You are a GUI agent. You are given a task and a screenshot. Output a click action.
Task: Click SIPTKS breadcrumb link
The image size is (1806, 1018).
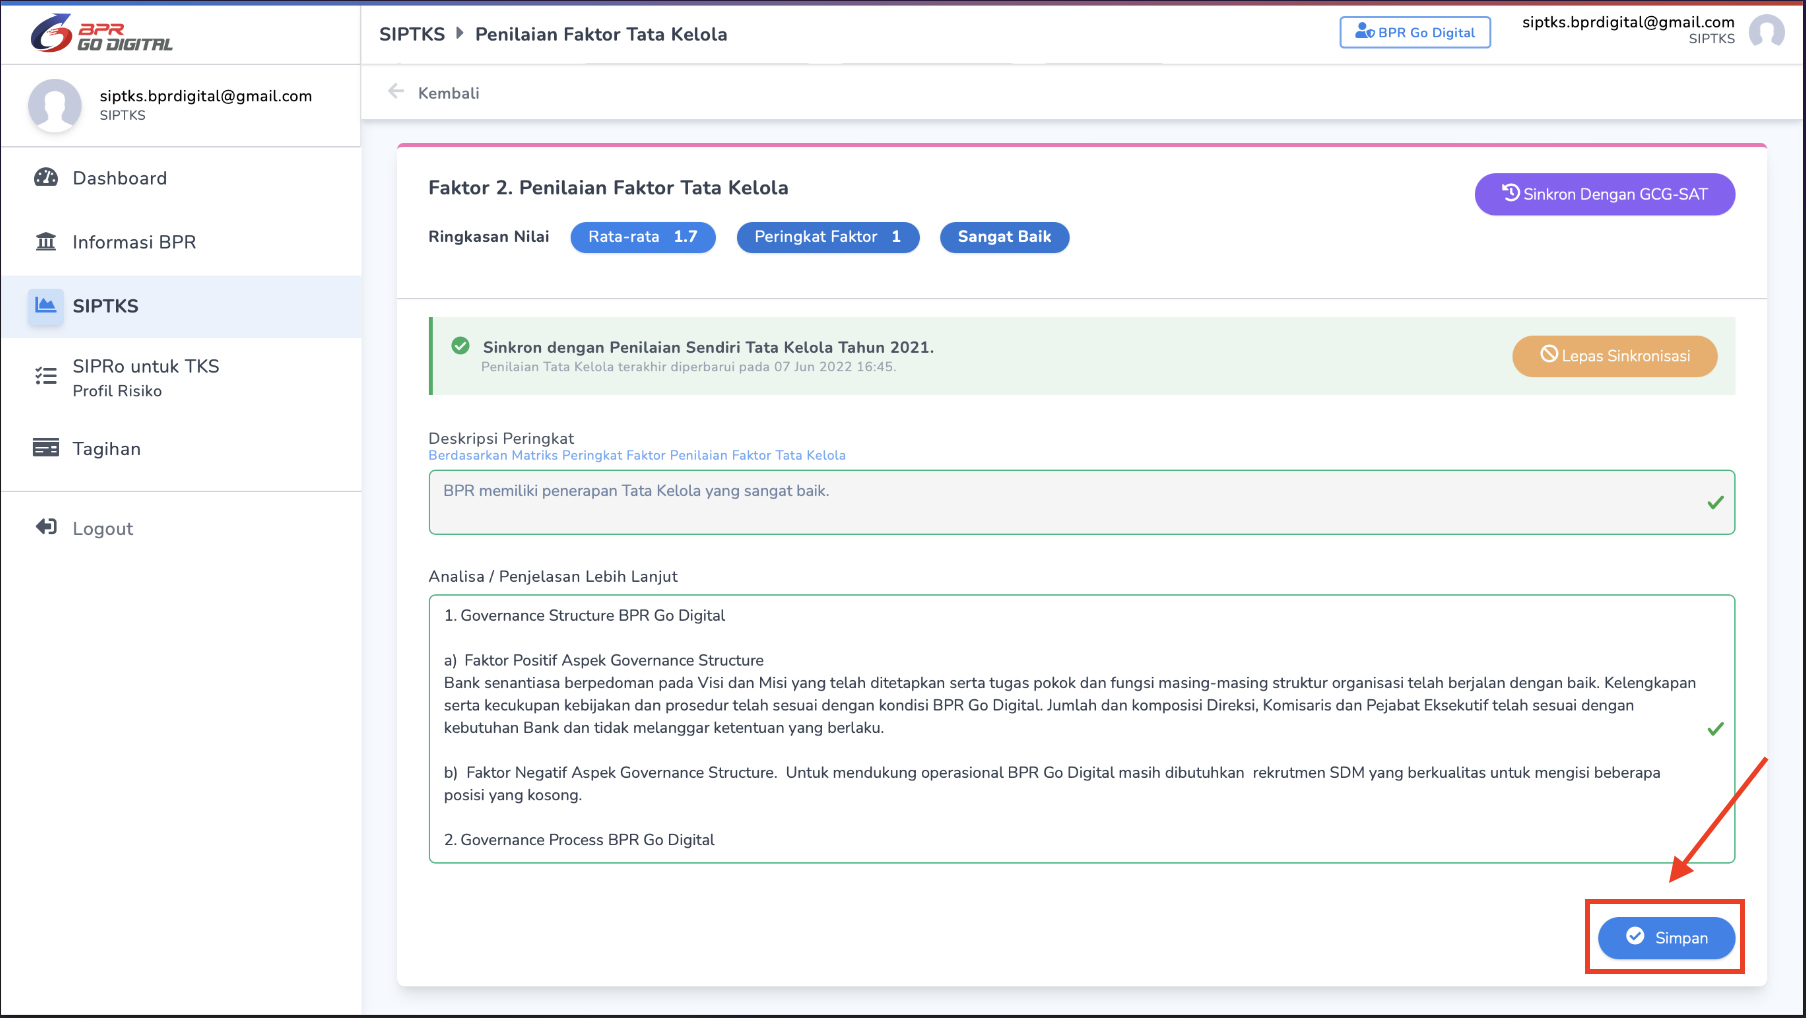[412, 34]
